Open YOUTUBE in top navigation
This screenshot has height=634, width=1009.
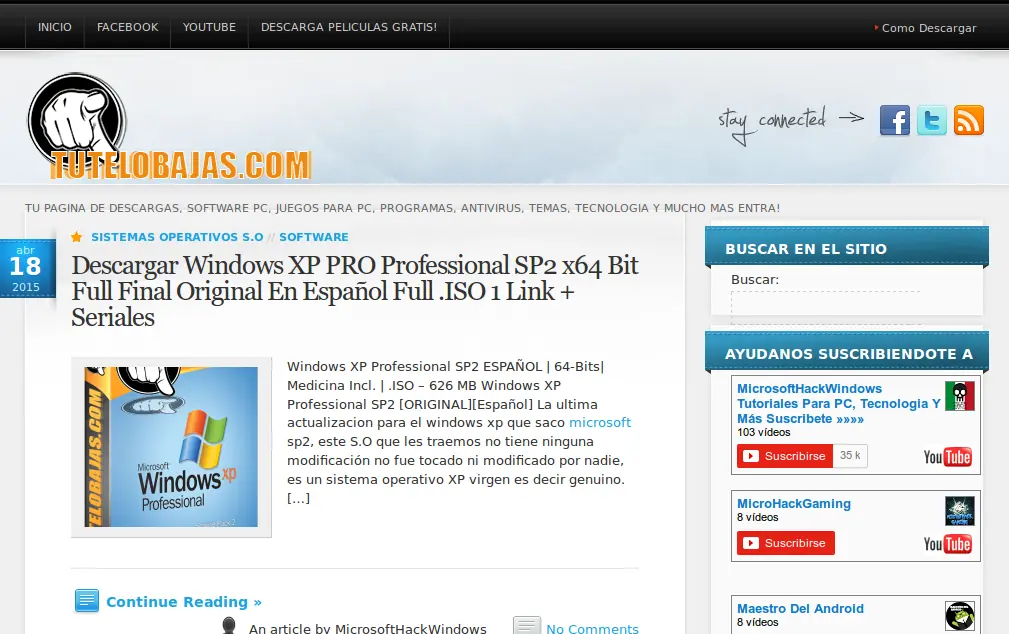tap(209, 27)
